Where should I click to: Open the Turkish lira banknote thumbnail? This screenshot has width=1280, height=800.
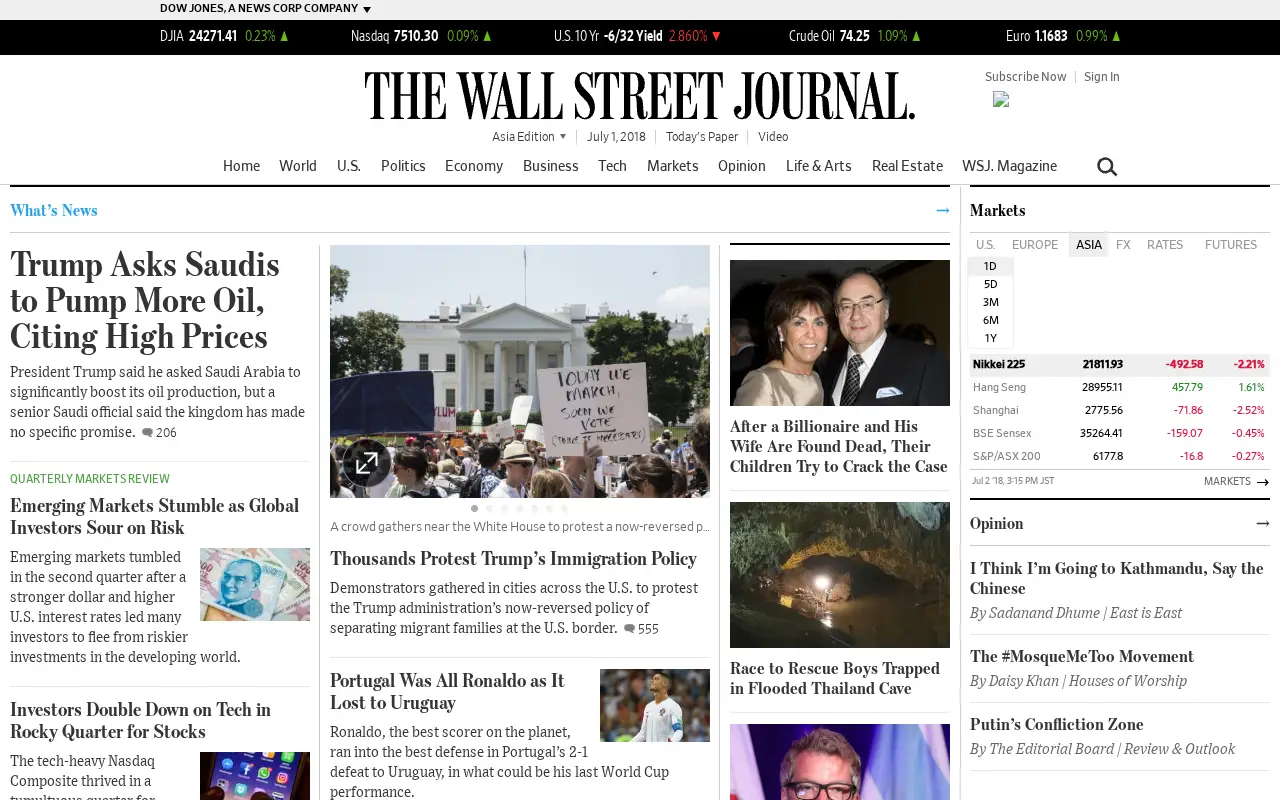(x=255, y=584)
